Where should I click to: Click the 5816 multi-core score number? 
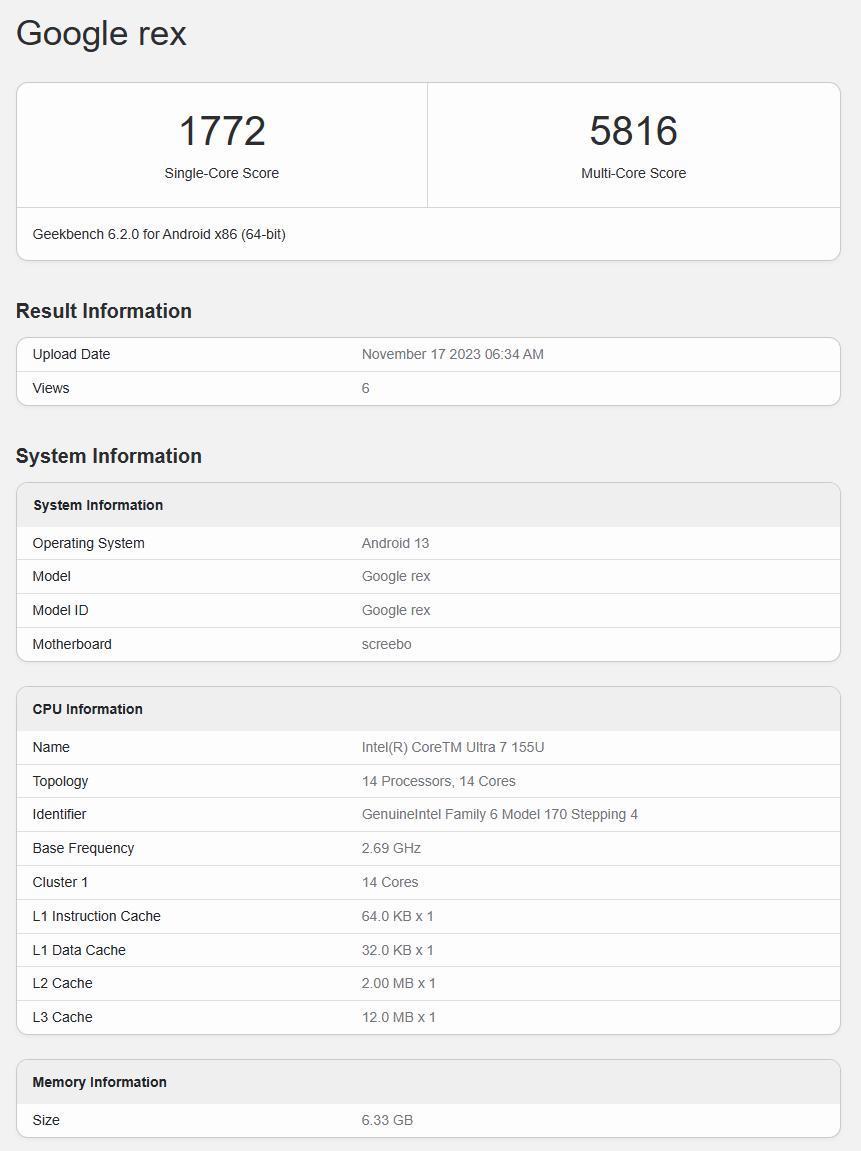point(633,131)
